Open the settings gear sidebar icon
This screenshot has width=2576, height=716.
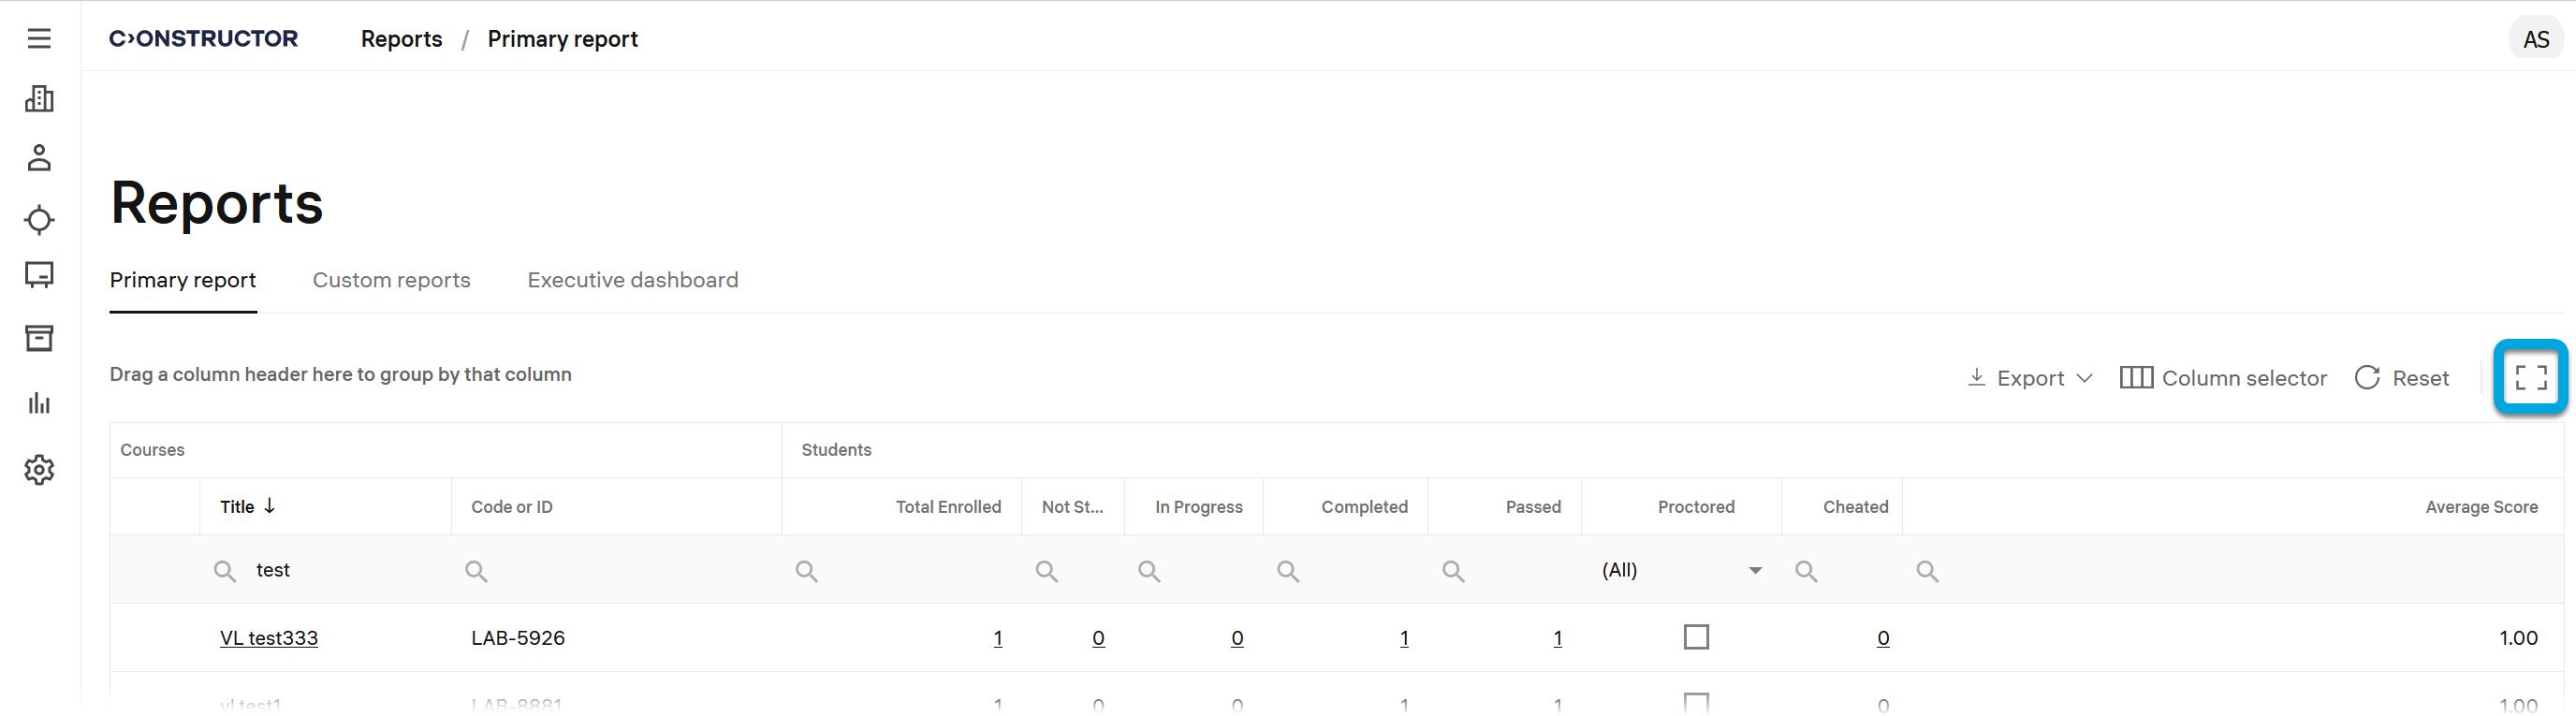point(39,469)
